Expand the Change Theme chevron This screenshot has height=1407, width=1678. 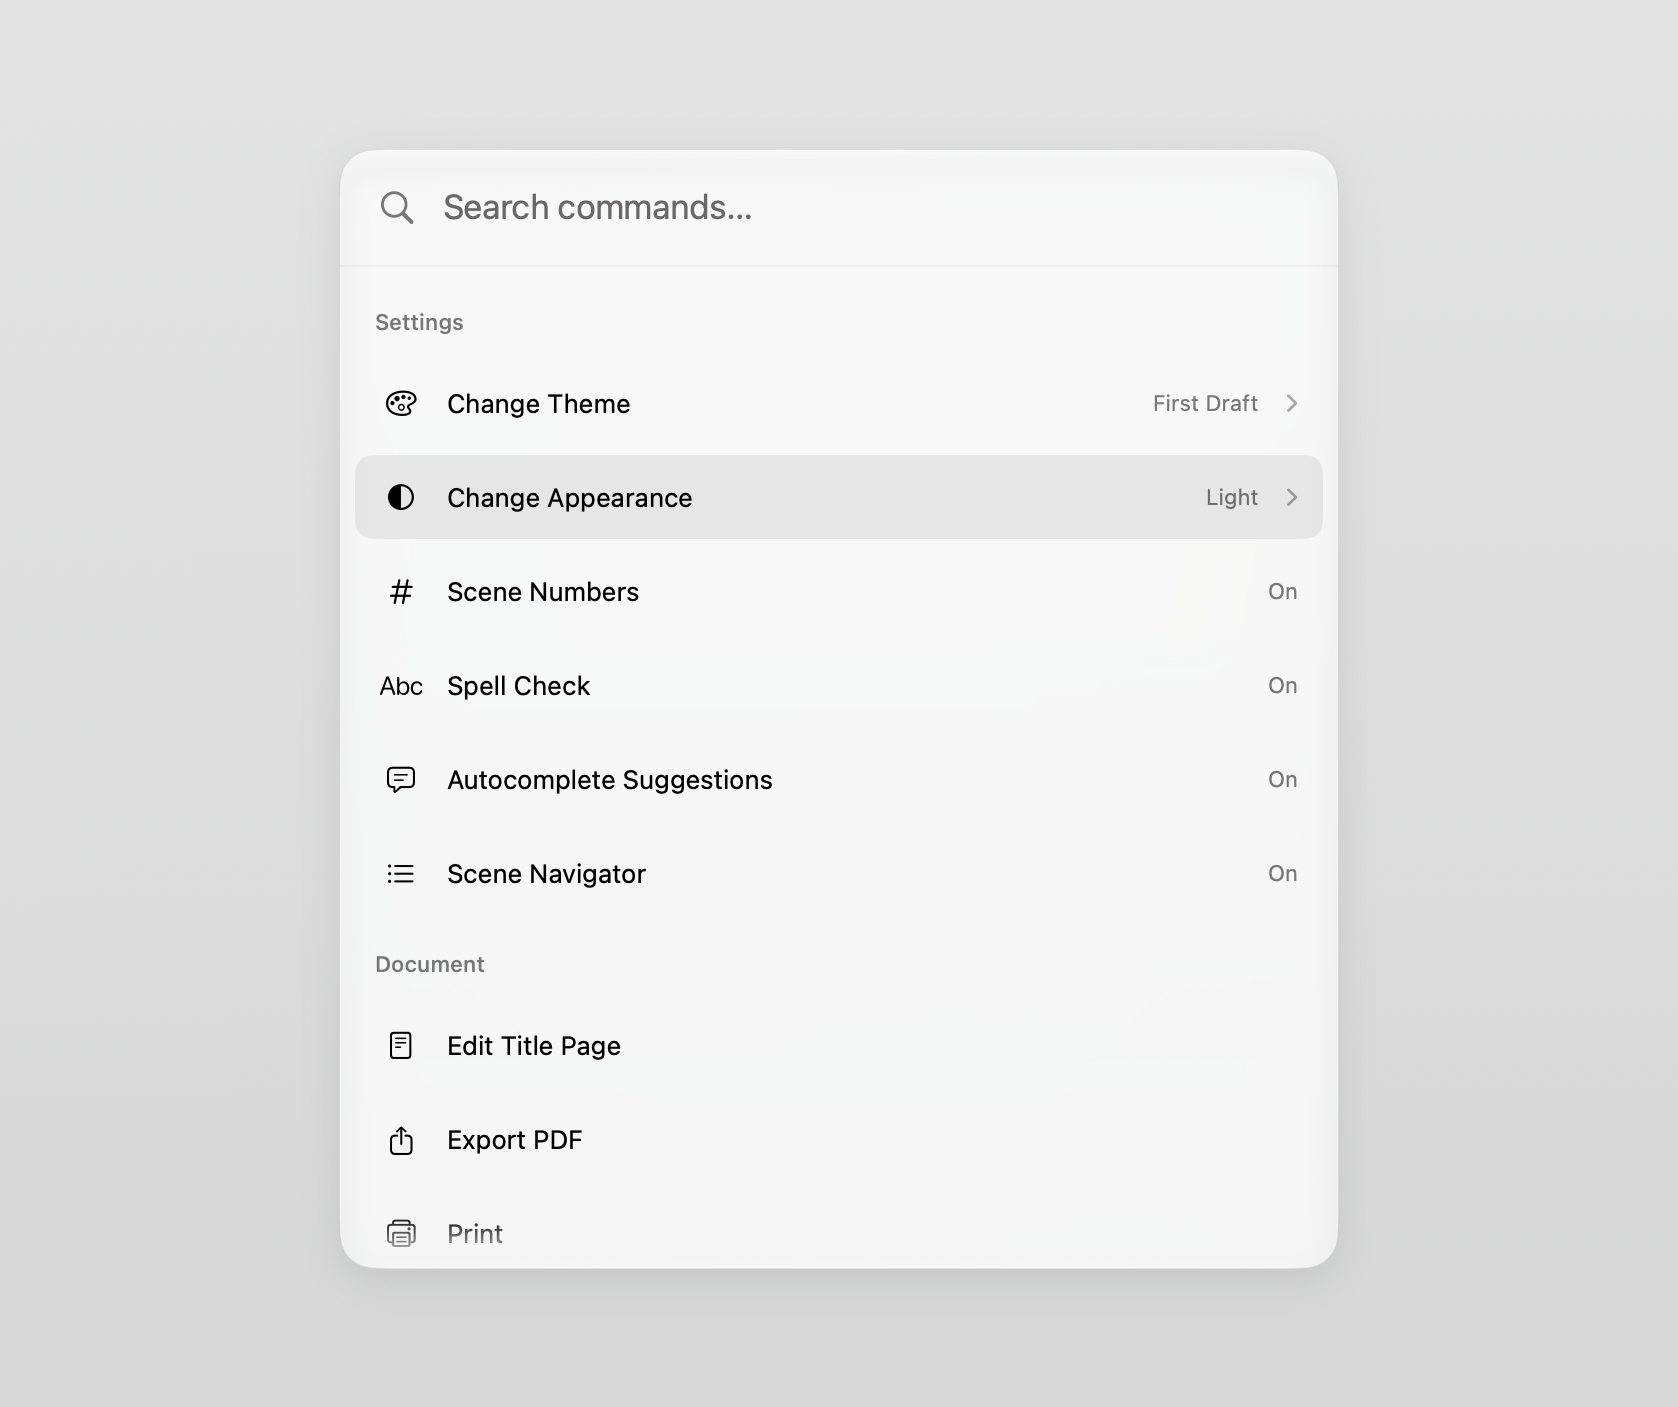[x=1292, y=403]
